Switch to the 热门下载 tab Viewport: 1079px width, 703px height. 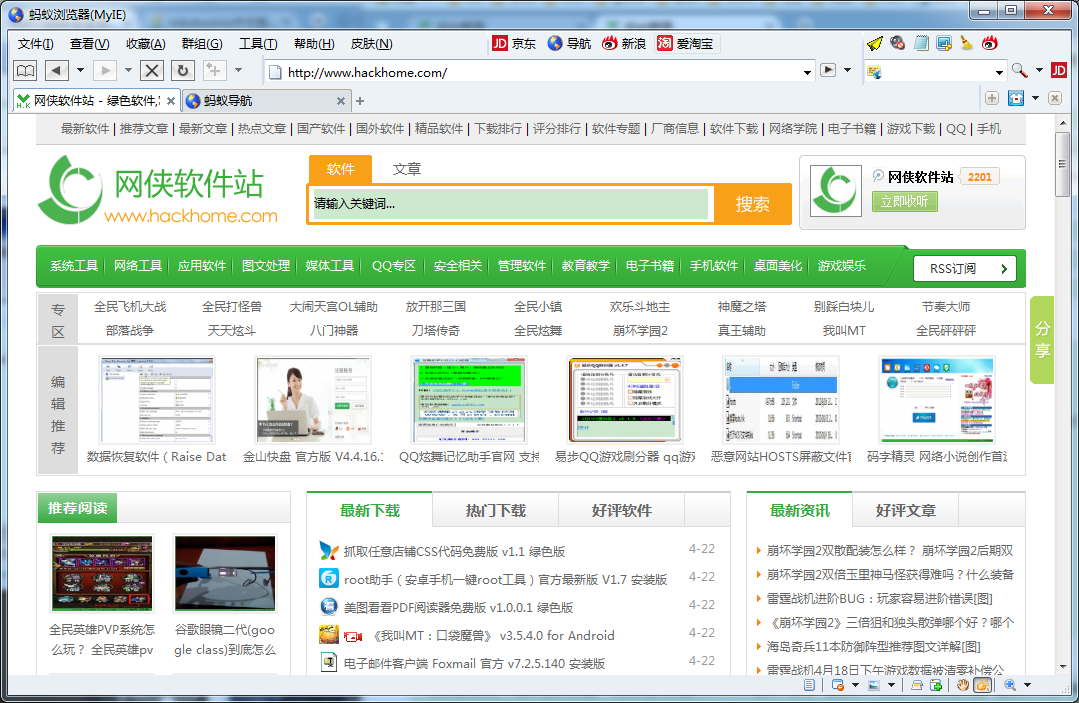pyautogui.click(x=495, y=510)
